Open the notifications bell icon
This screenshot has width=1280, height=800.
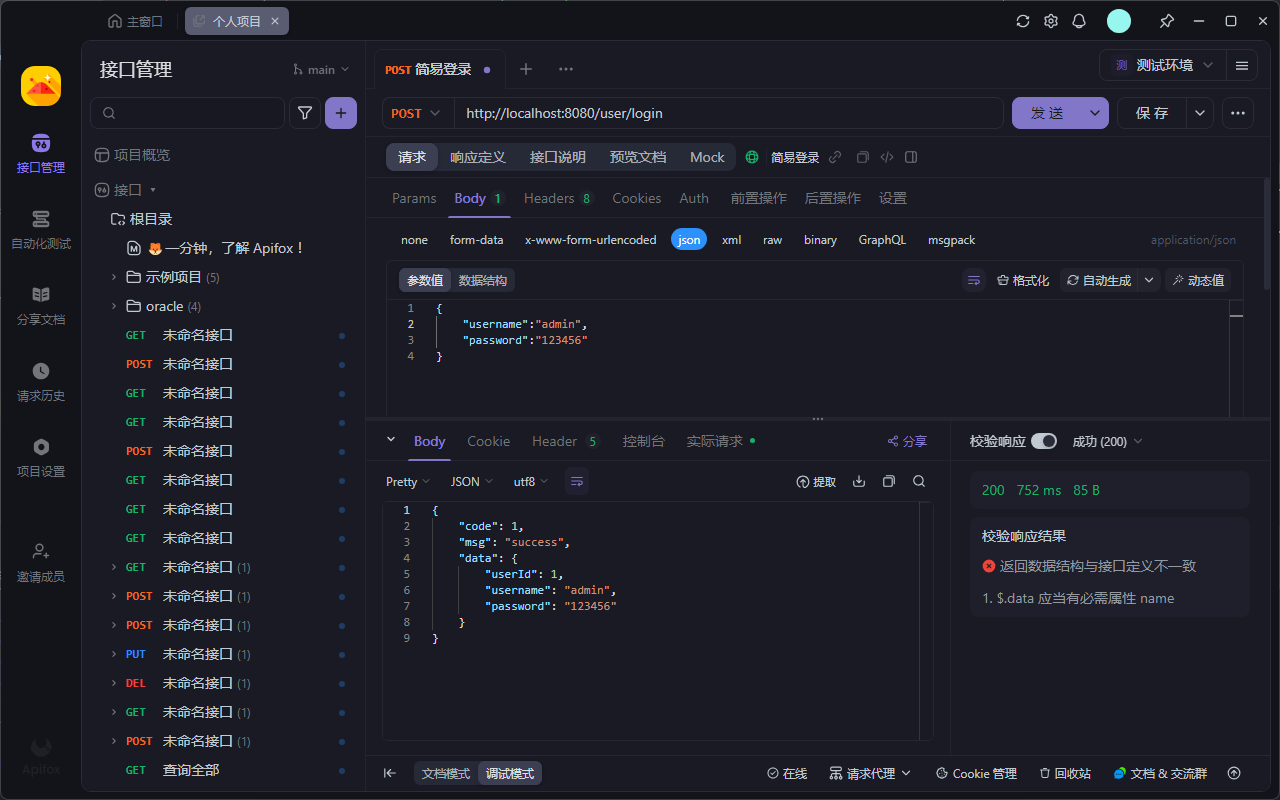click(x=1079, y=21)
